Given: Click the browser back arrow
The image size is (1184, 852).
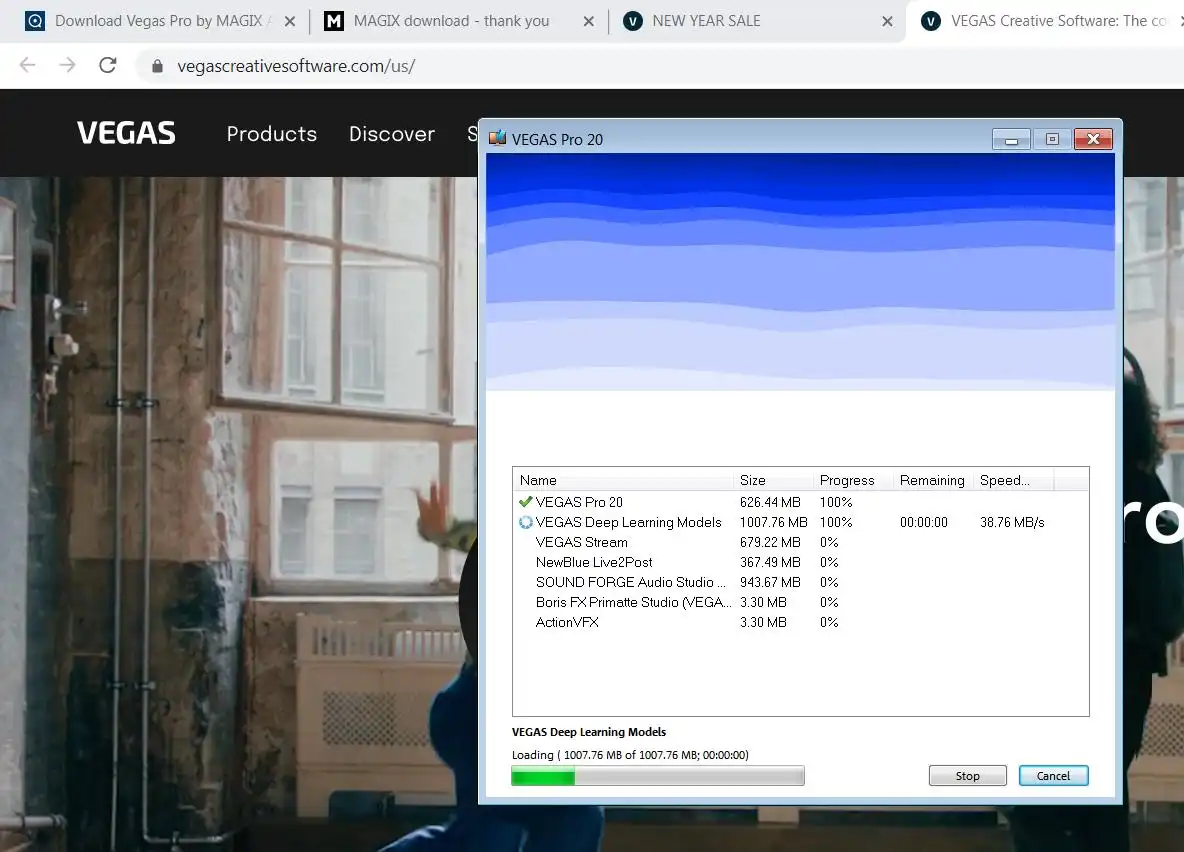Looking at the screenshot, I should coord(28,66).
